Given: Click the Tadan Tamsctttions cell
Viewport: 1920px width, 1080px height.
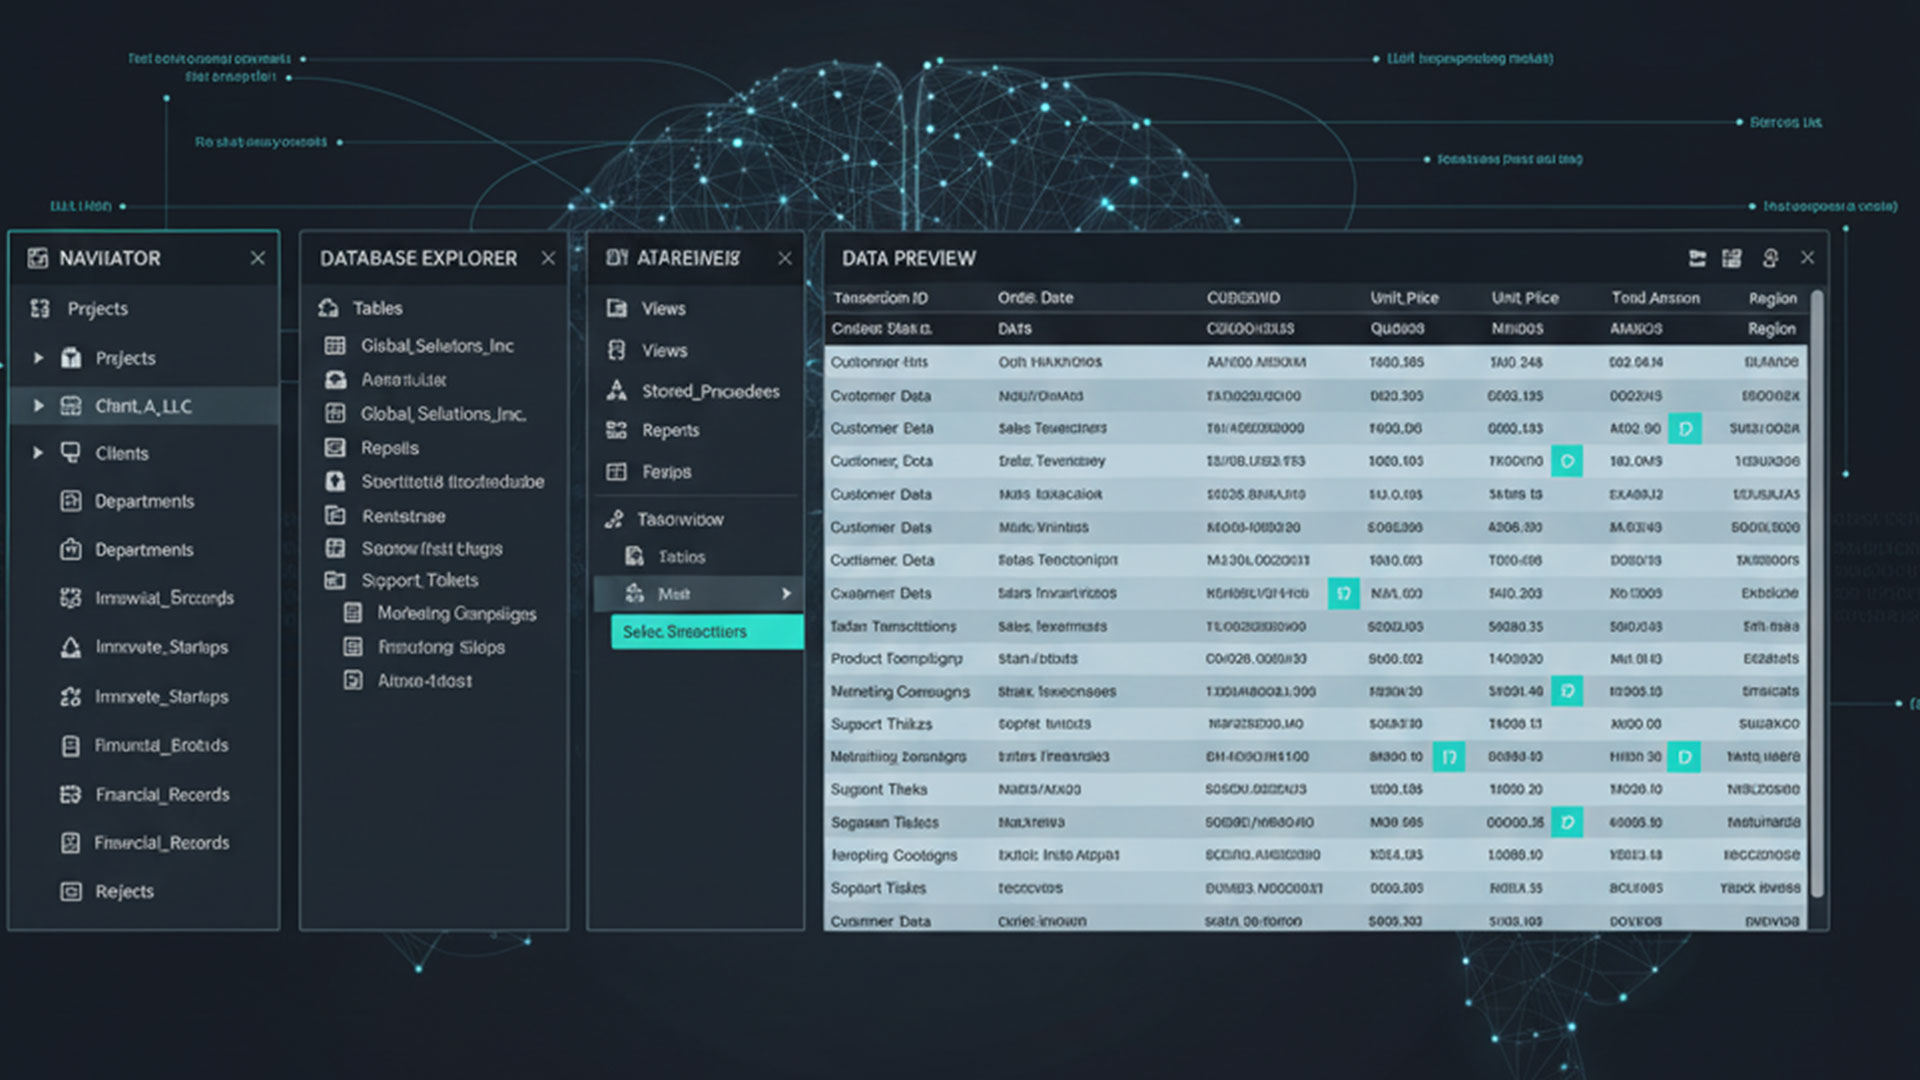Looking at the screenshot, I should pos(893,626).
